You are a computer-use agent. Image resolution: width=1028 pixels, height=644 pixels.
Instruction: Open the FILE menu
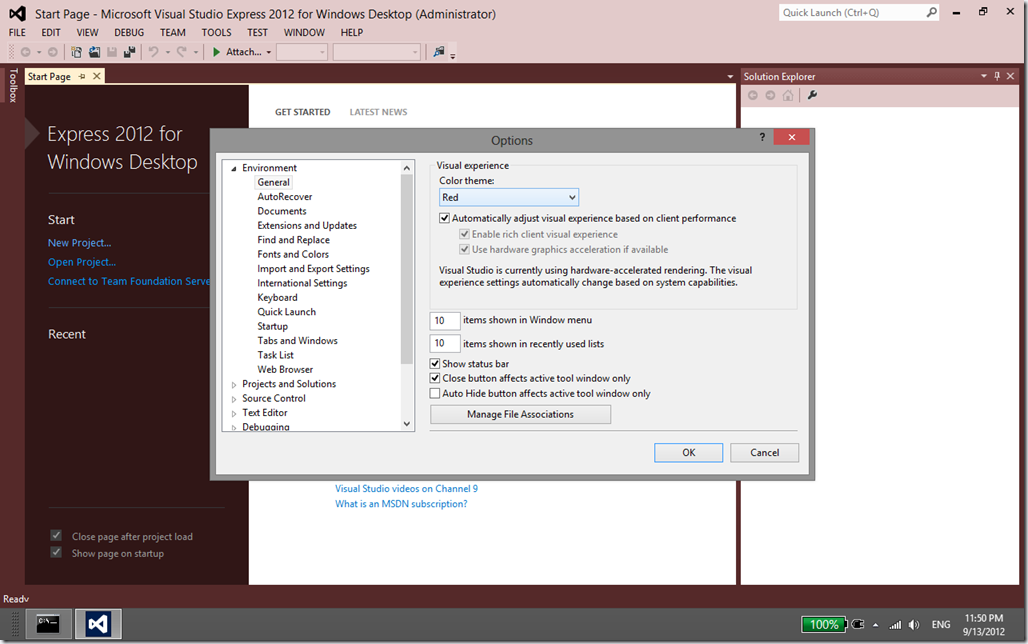point(17,33)
